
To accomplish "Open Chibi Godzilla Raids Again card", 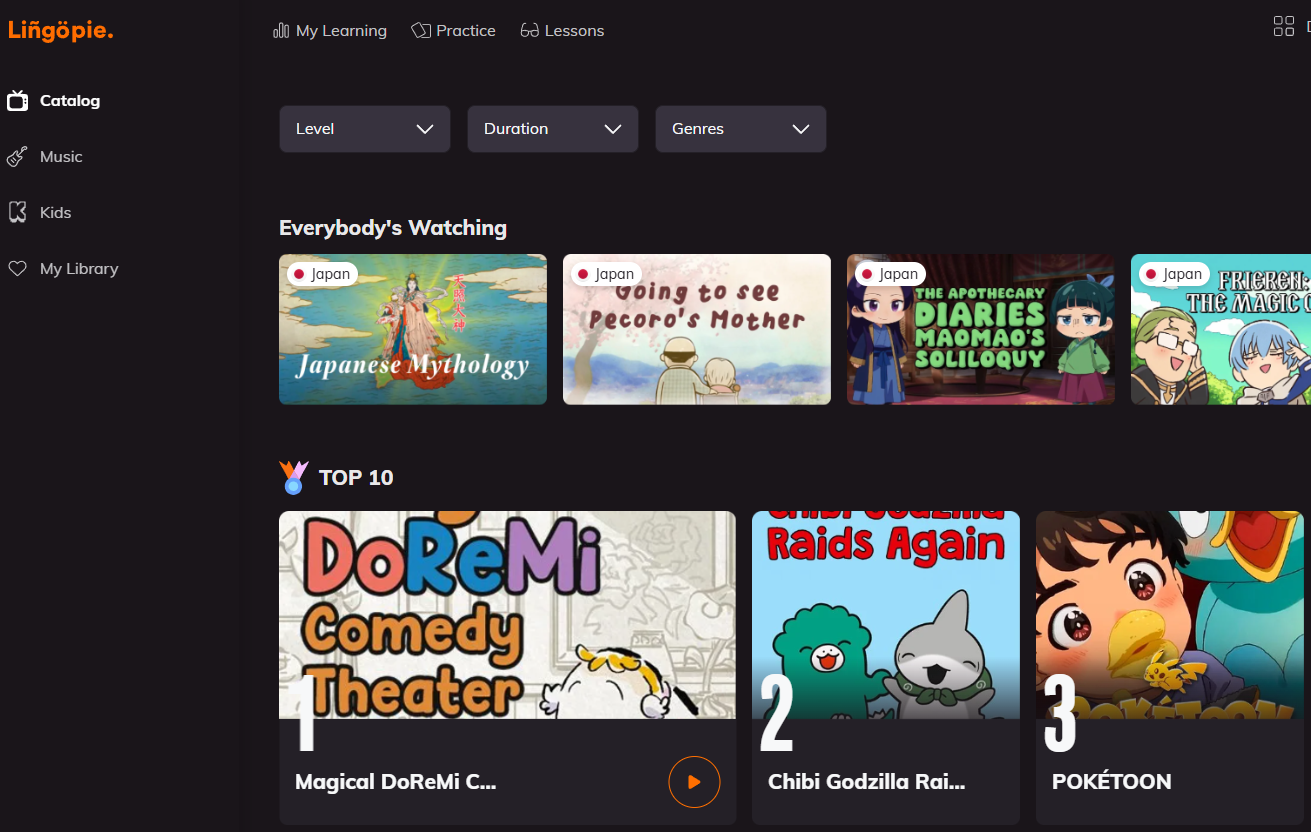I will 885,640.
